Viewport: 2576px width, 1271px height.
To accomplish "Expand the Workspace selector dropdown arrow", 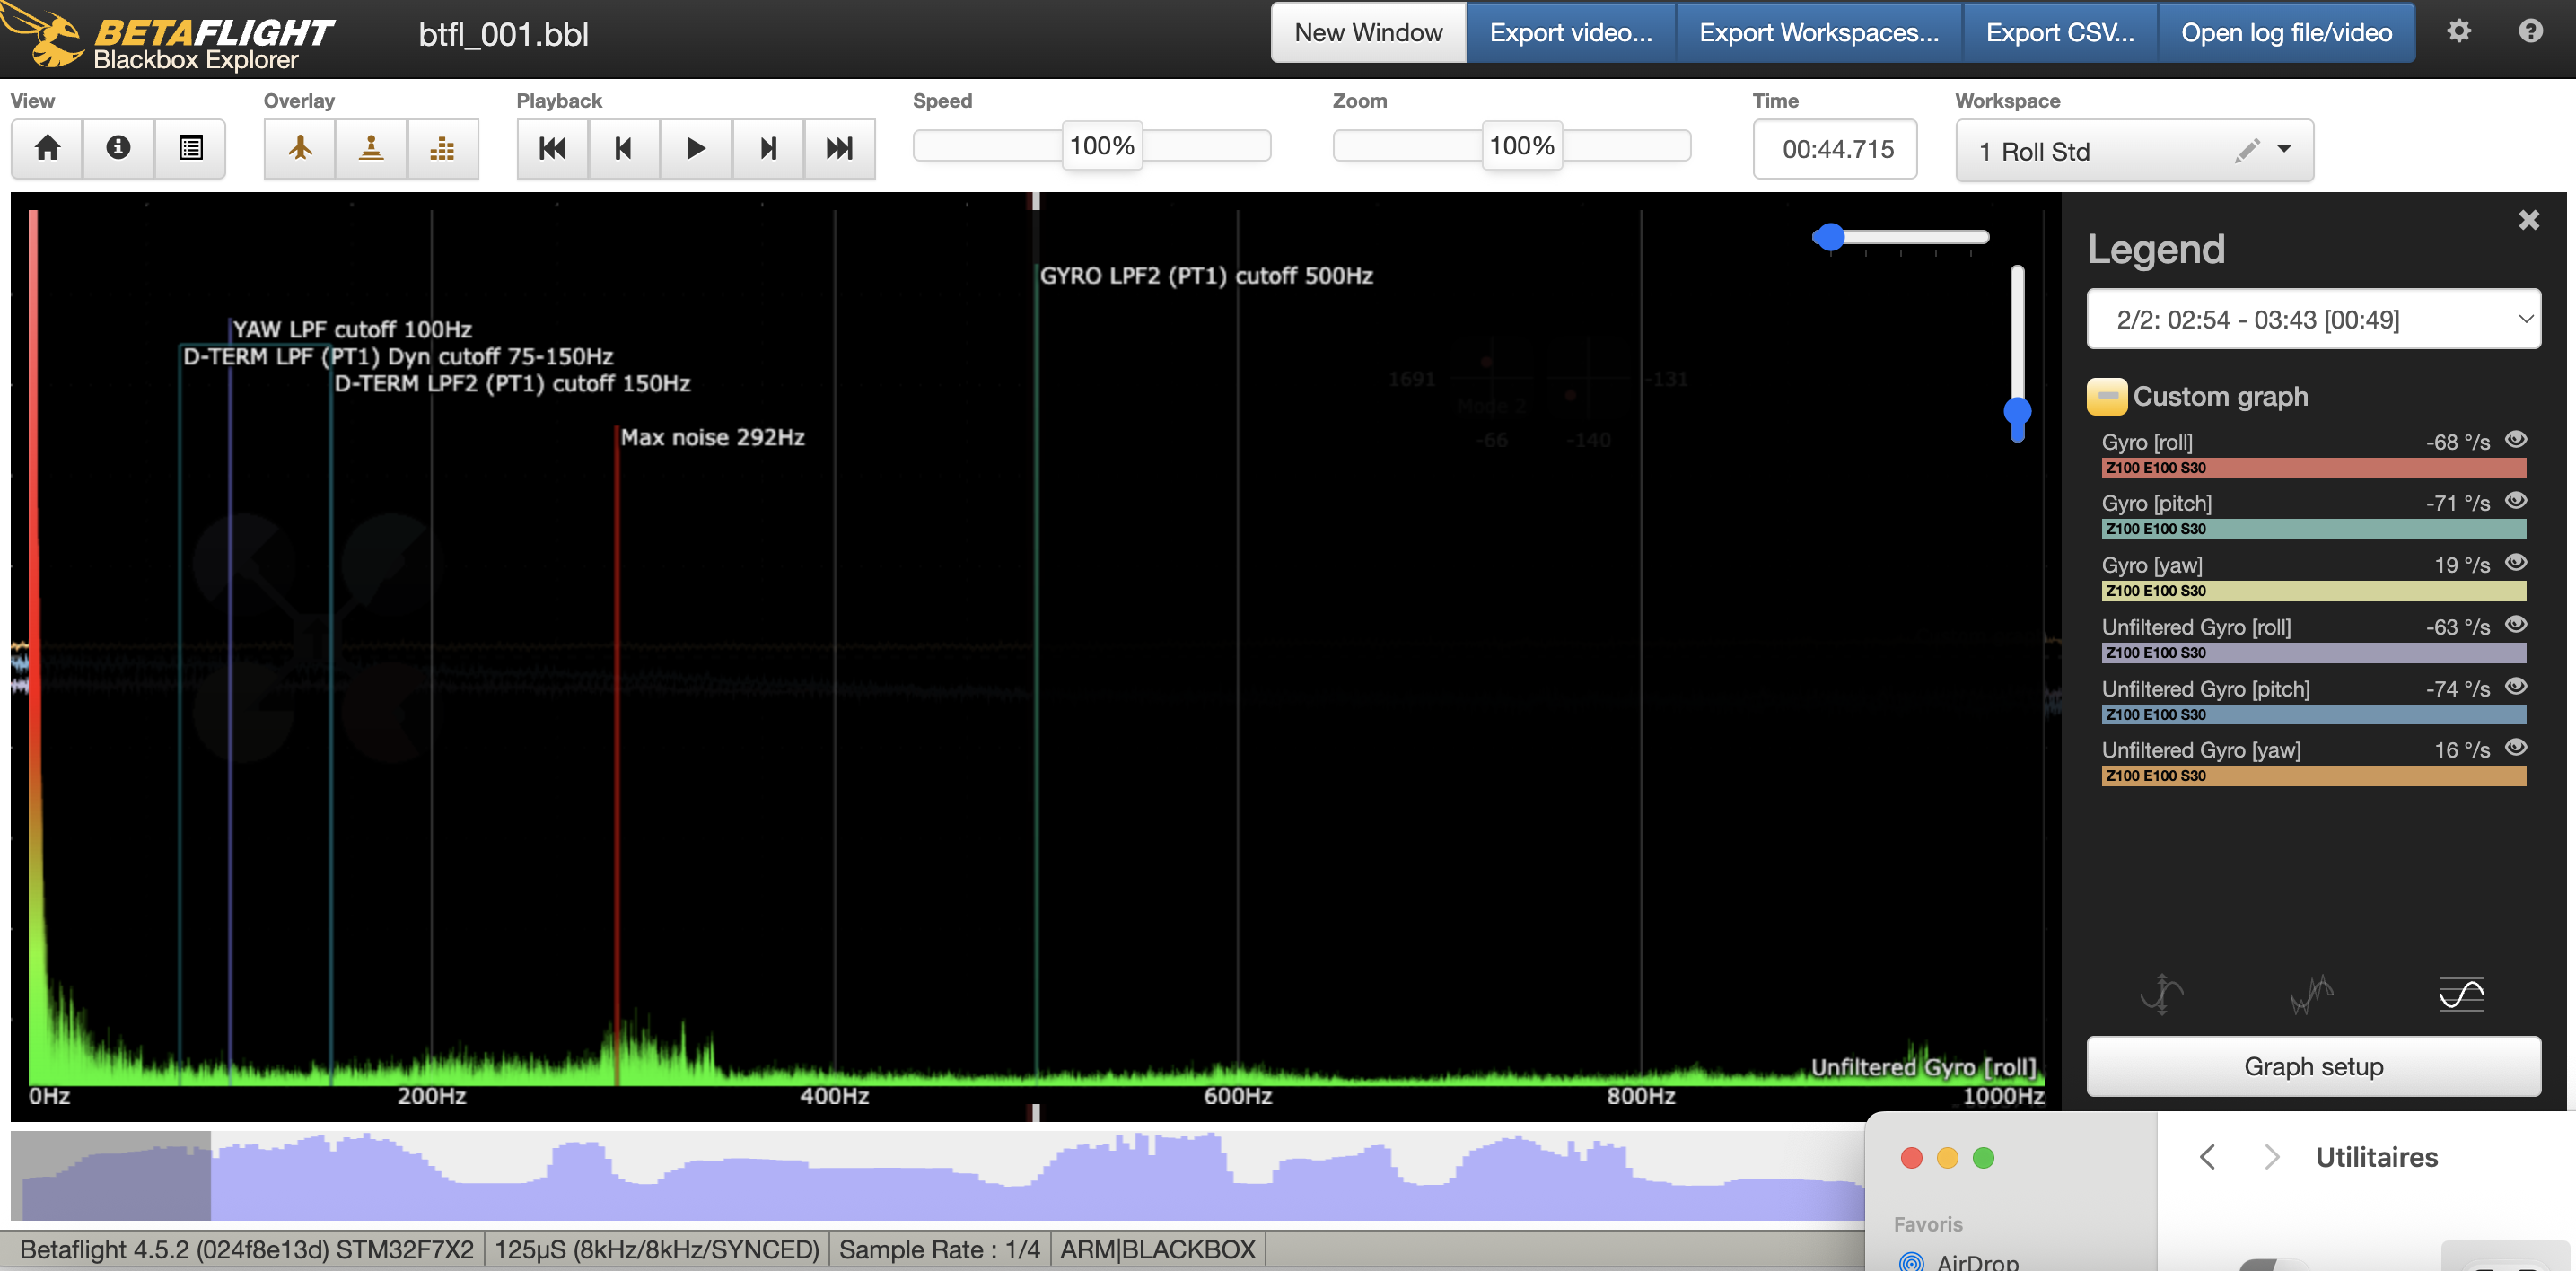I will [x=2284, y=150].
